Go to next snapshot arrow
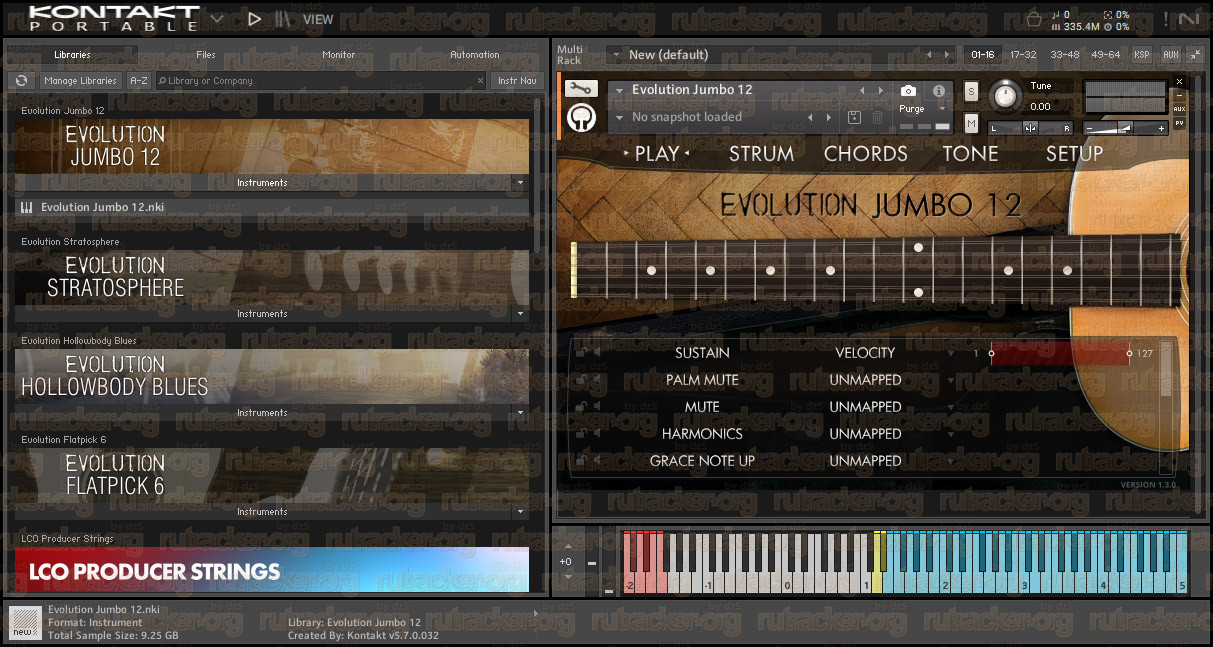The image size is (1213, 647). point(828,117)
